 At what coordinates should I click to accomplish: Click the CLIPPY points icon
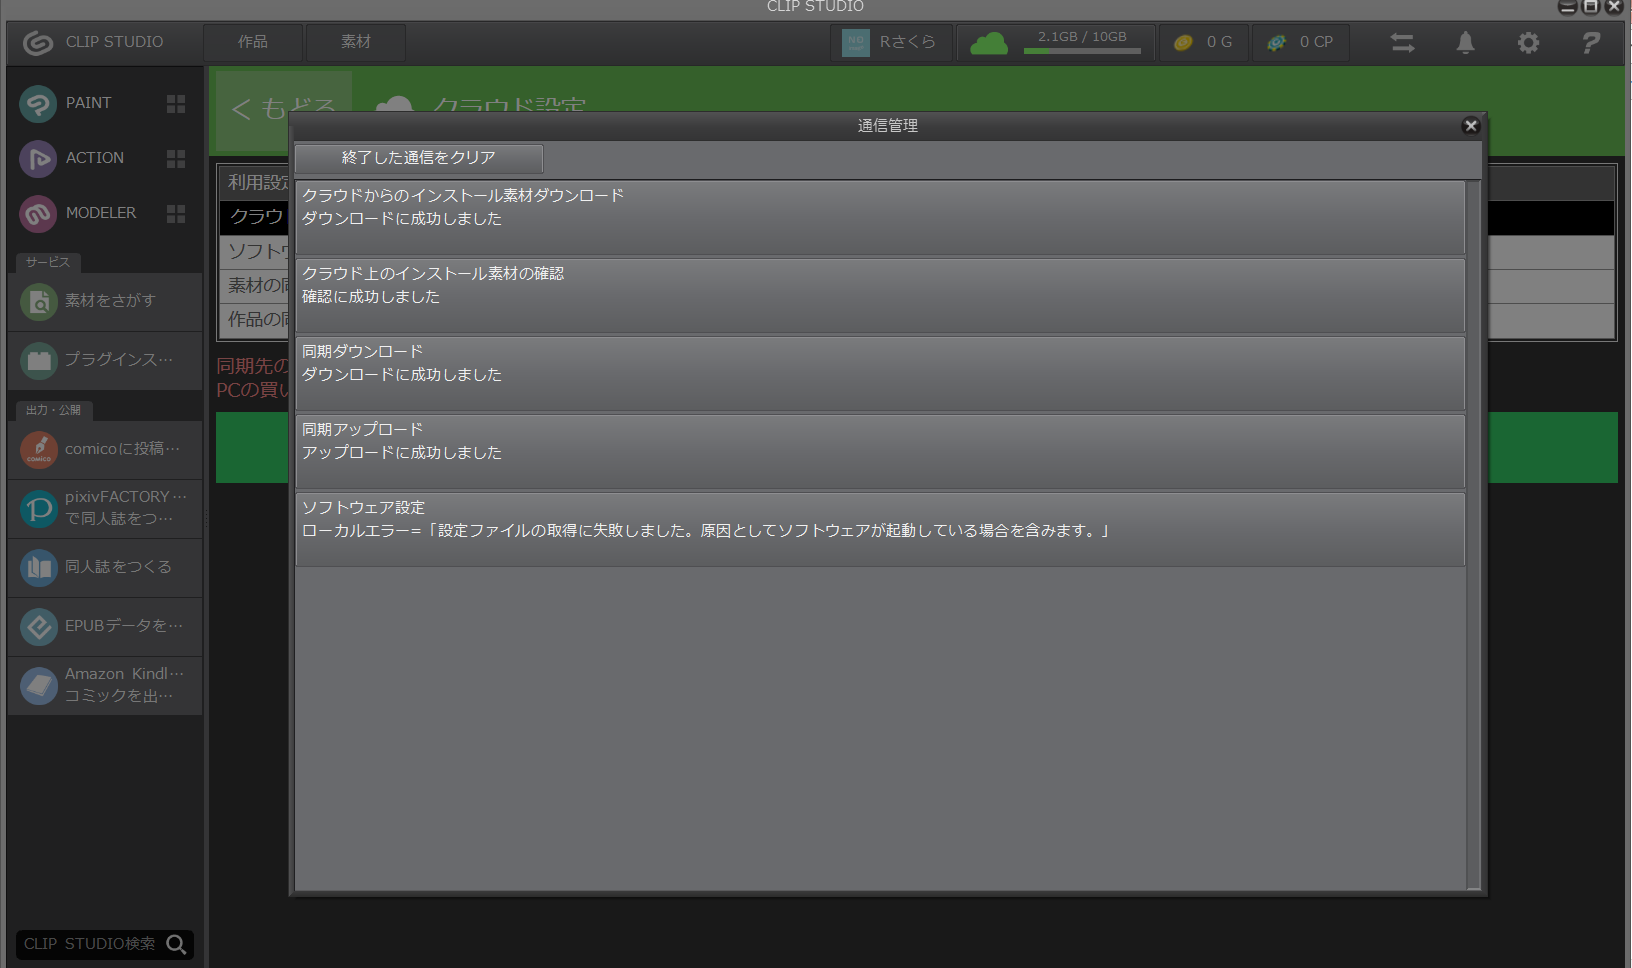click(x=1277, y=43)
